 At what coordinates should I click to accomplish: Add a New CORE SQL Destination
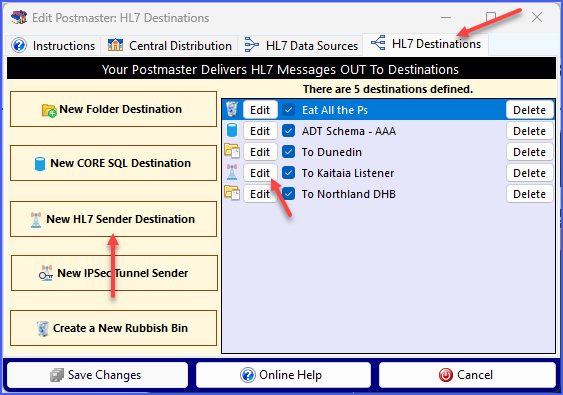pos(113,163)
